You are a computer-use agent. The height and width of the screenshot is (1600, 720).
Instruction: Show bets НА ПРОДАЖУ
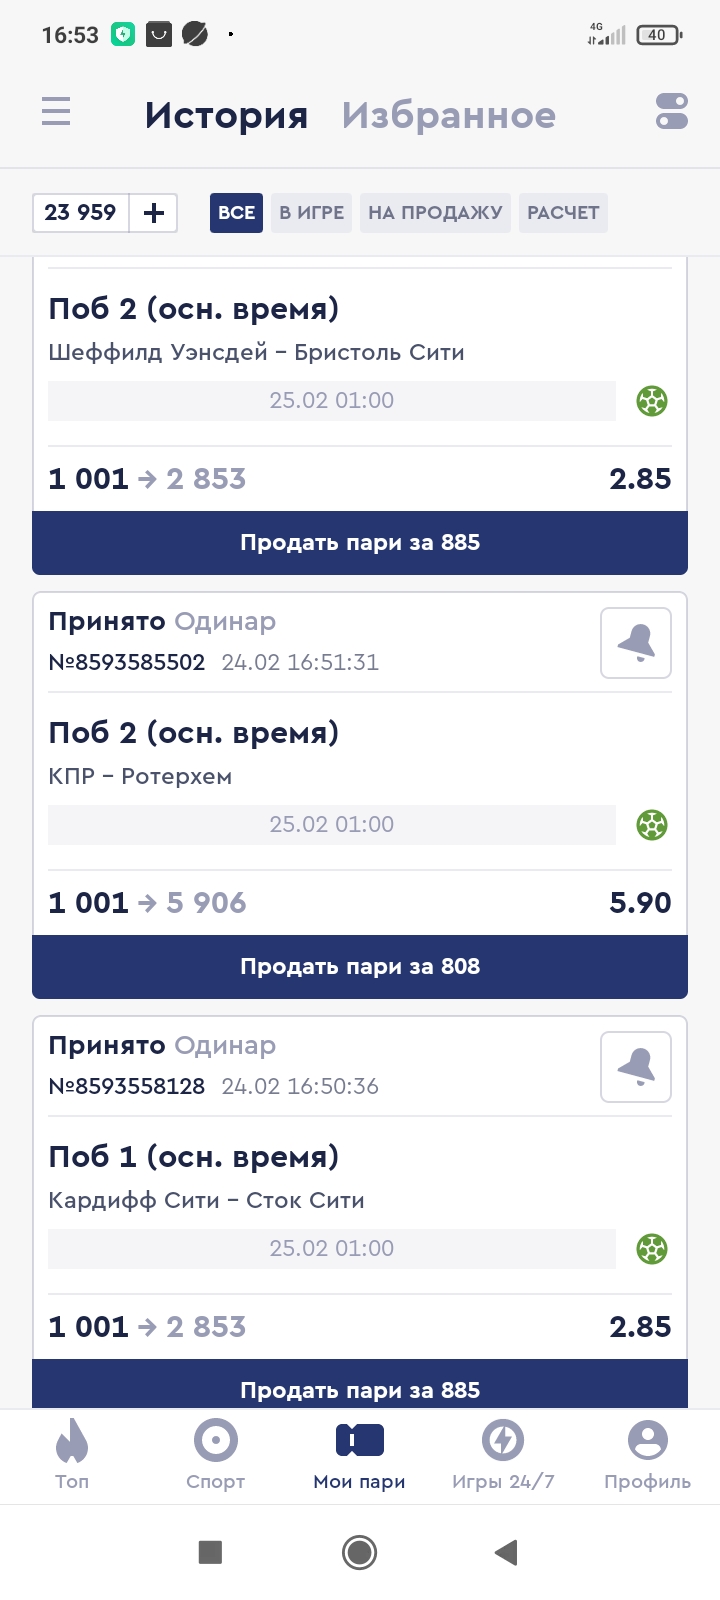[435, 213]
